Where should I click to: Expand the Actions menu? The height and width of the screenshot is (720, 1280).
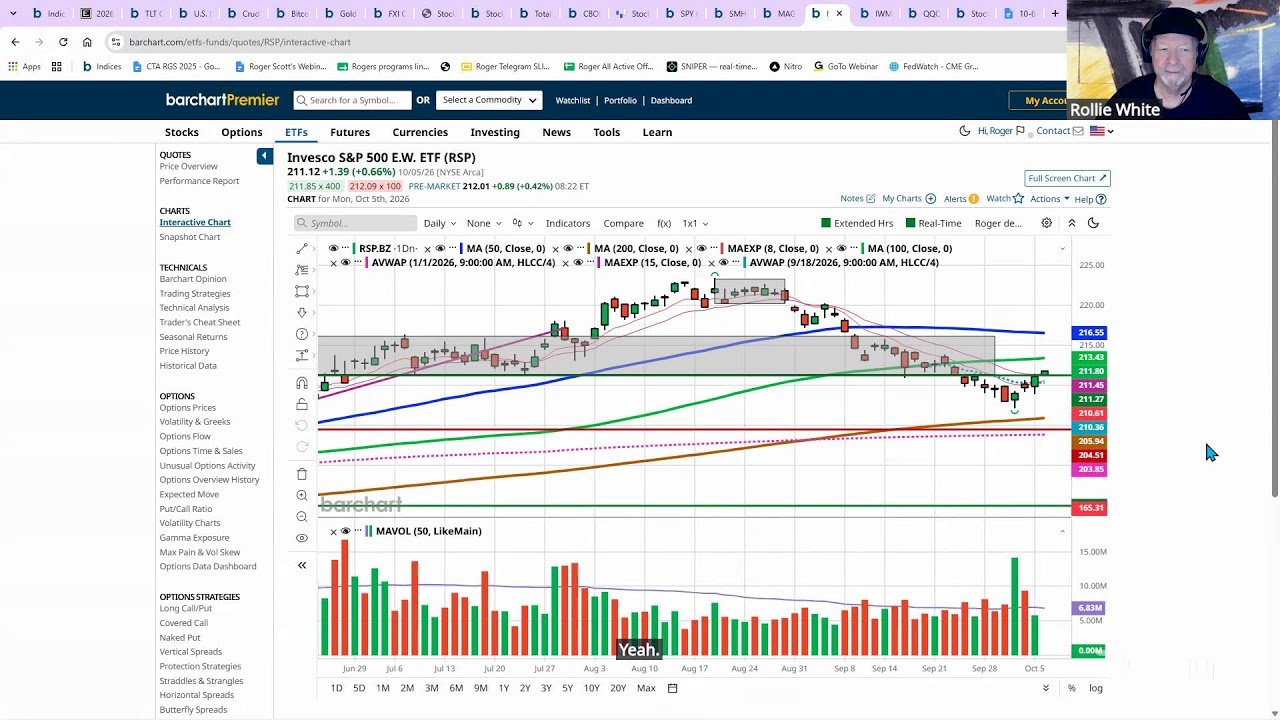1050,199
